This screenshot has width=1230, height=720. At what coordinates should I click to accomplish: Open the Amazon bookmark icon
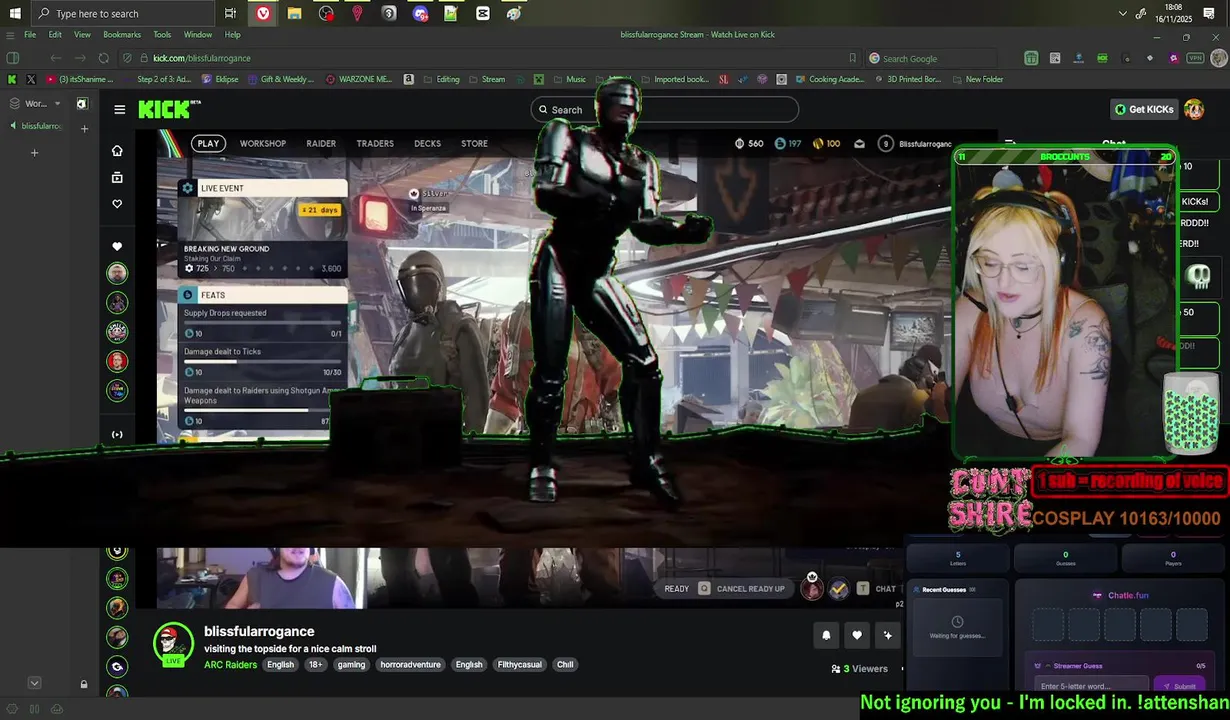[x=408, y=79]
